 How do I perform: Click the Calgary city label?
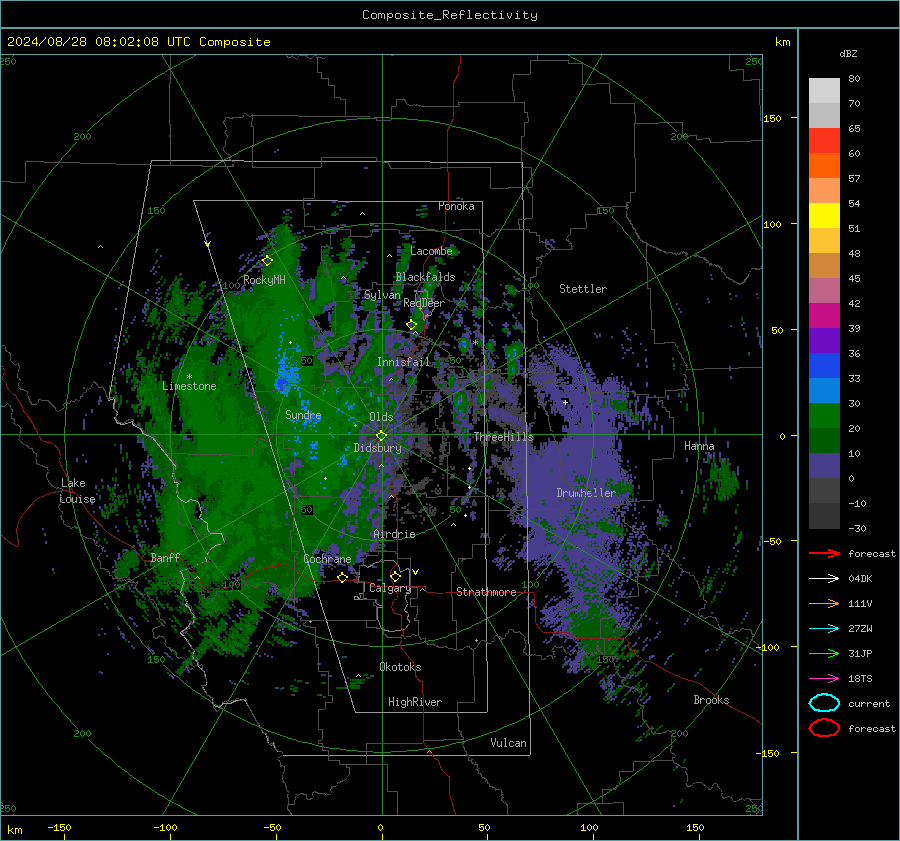pyautogui.click(x=390, y=588)
